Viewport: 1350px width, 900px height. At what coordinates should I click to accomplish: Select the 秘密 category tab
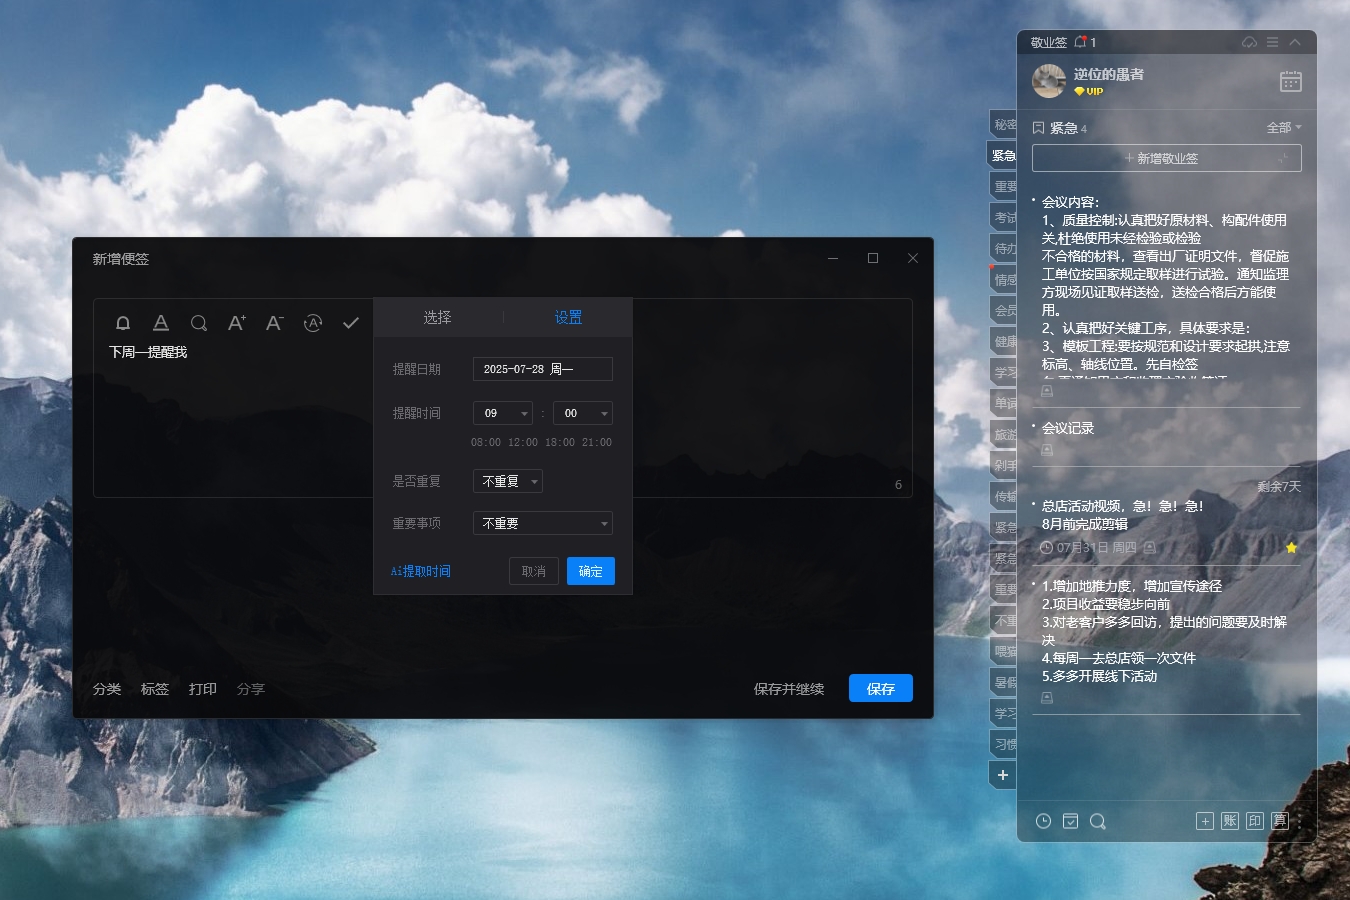1004,124
